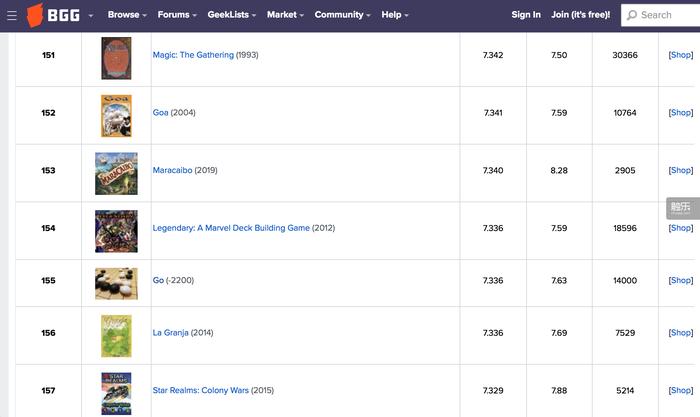Open the Market menu
The height and width of the screenshot is (417, 700).
click(285, 15)
